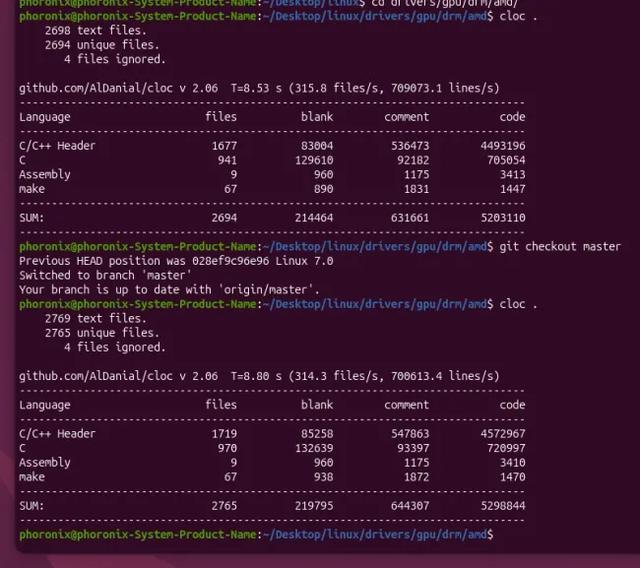Click '700613.4 lines/s' in cloc header
The width and height of the screenshot is (640, 568).
(442, 376)
